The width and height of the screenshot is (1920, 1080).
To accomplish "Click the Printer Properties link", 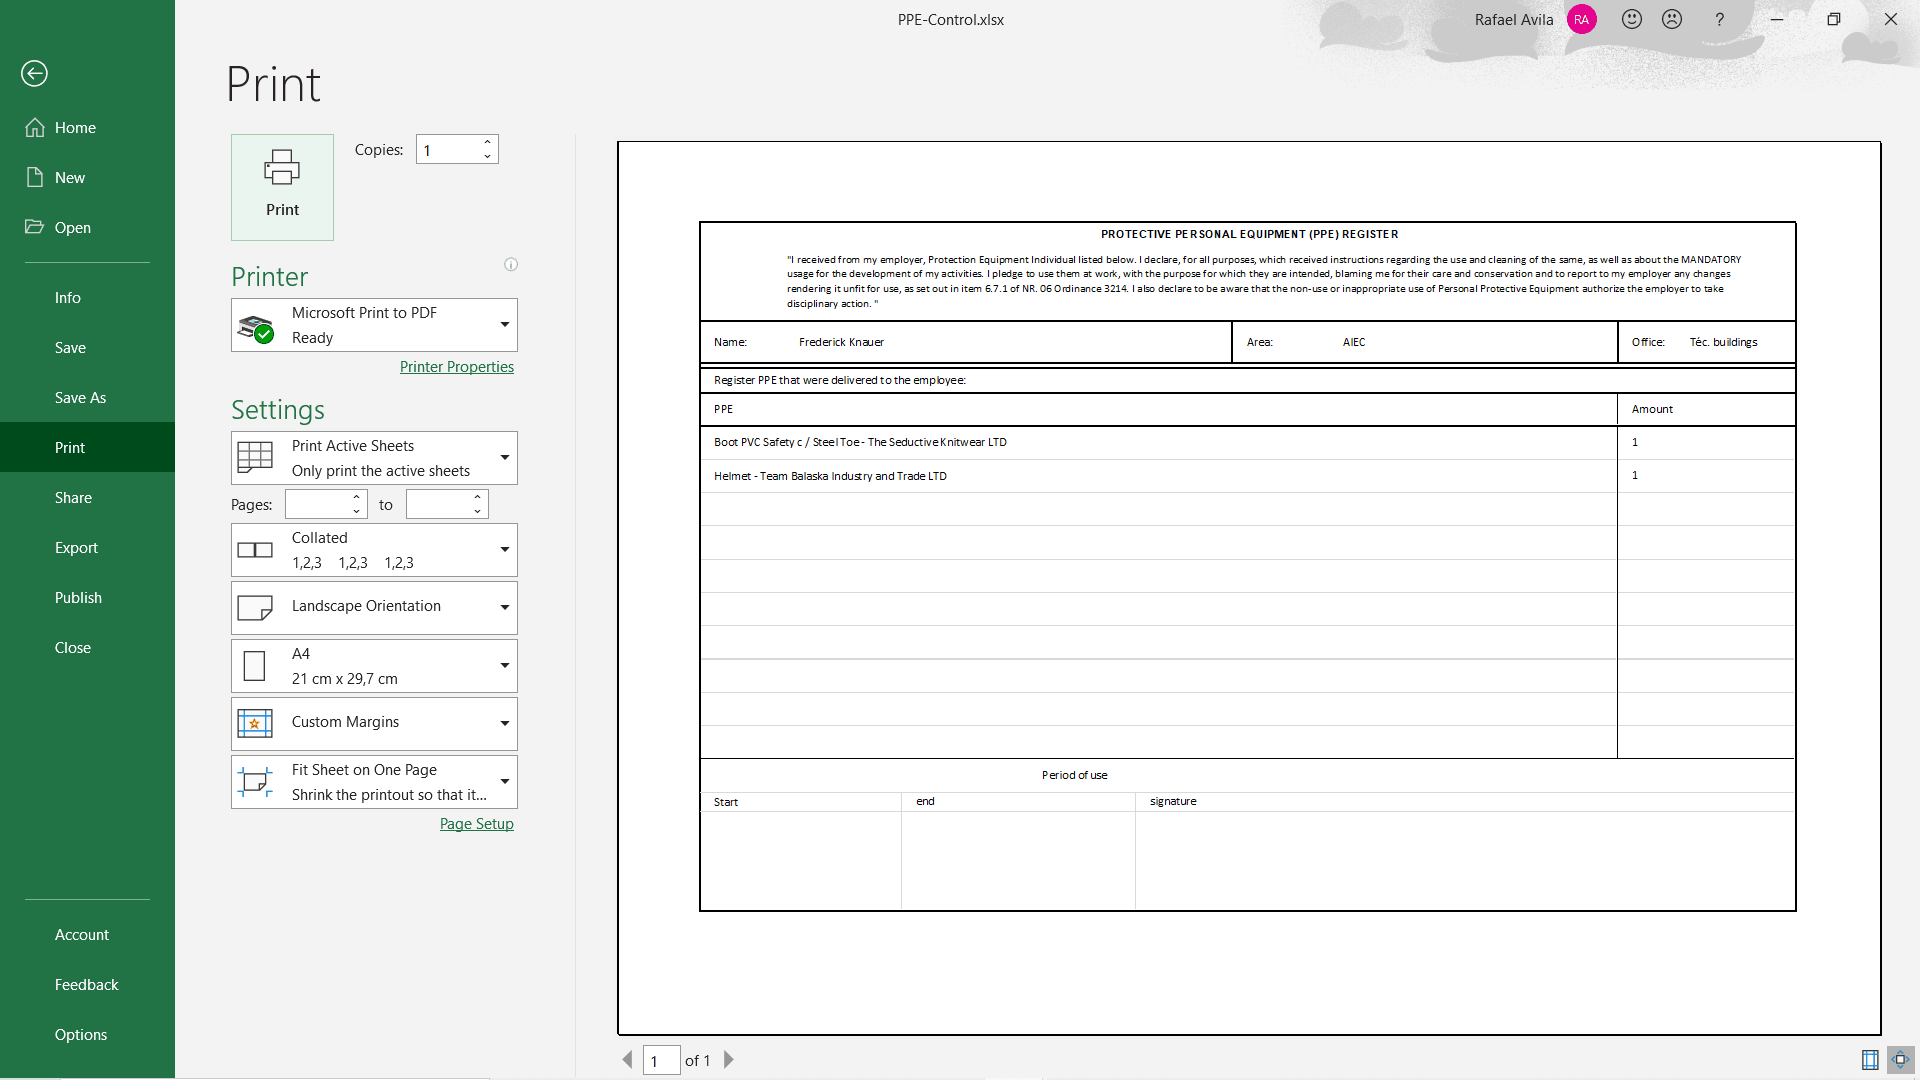I will pyautogui.click(x=456, y=367).
